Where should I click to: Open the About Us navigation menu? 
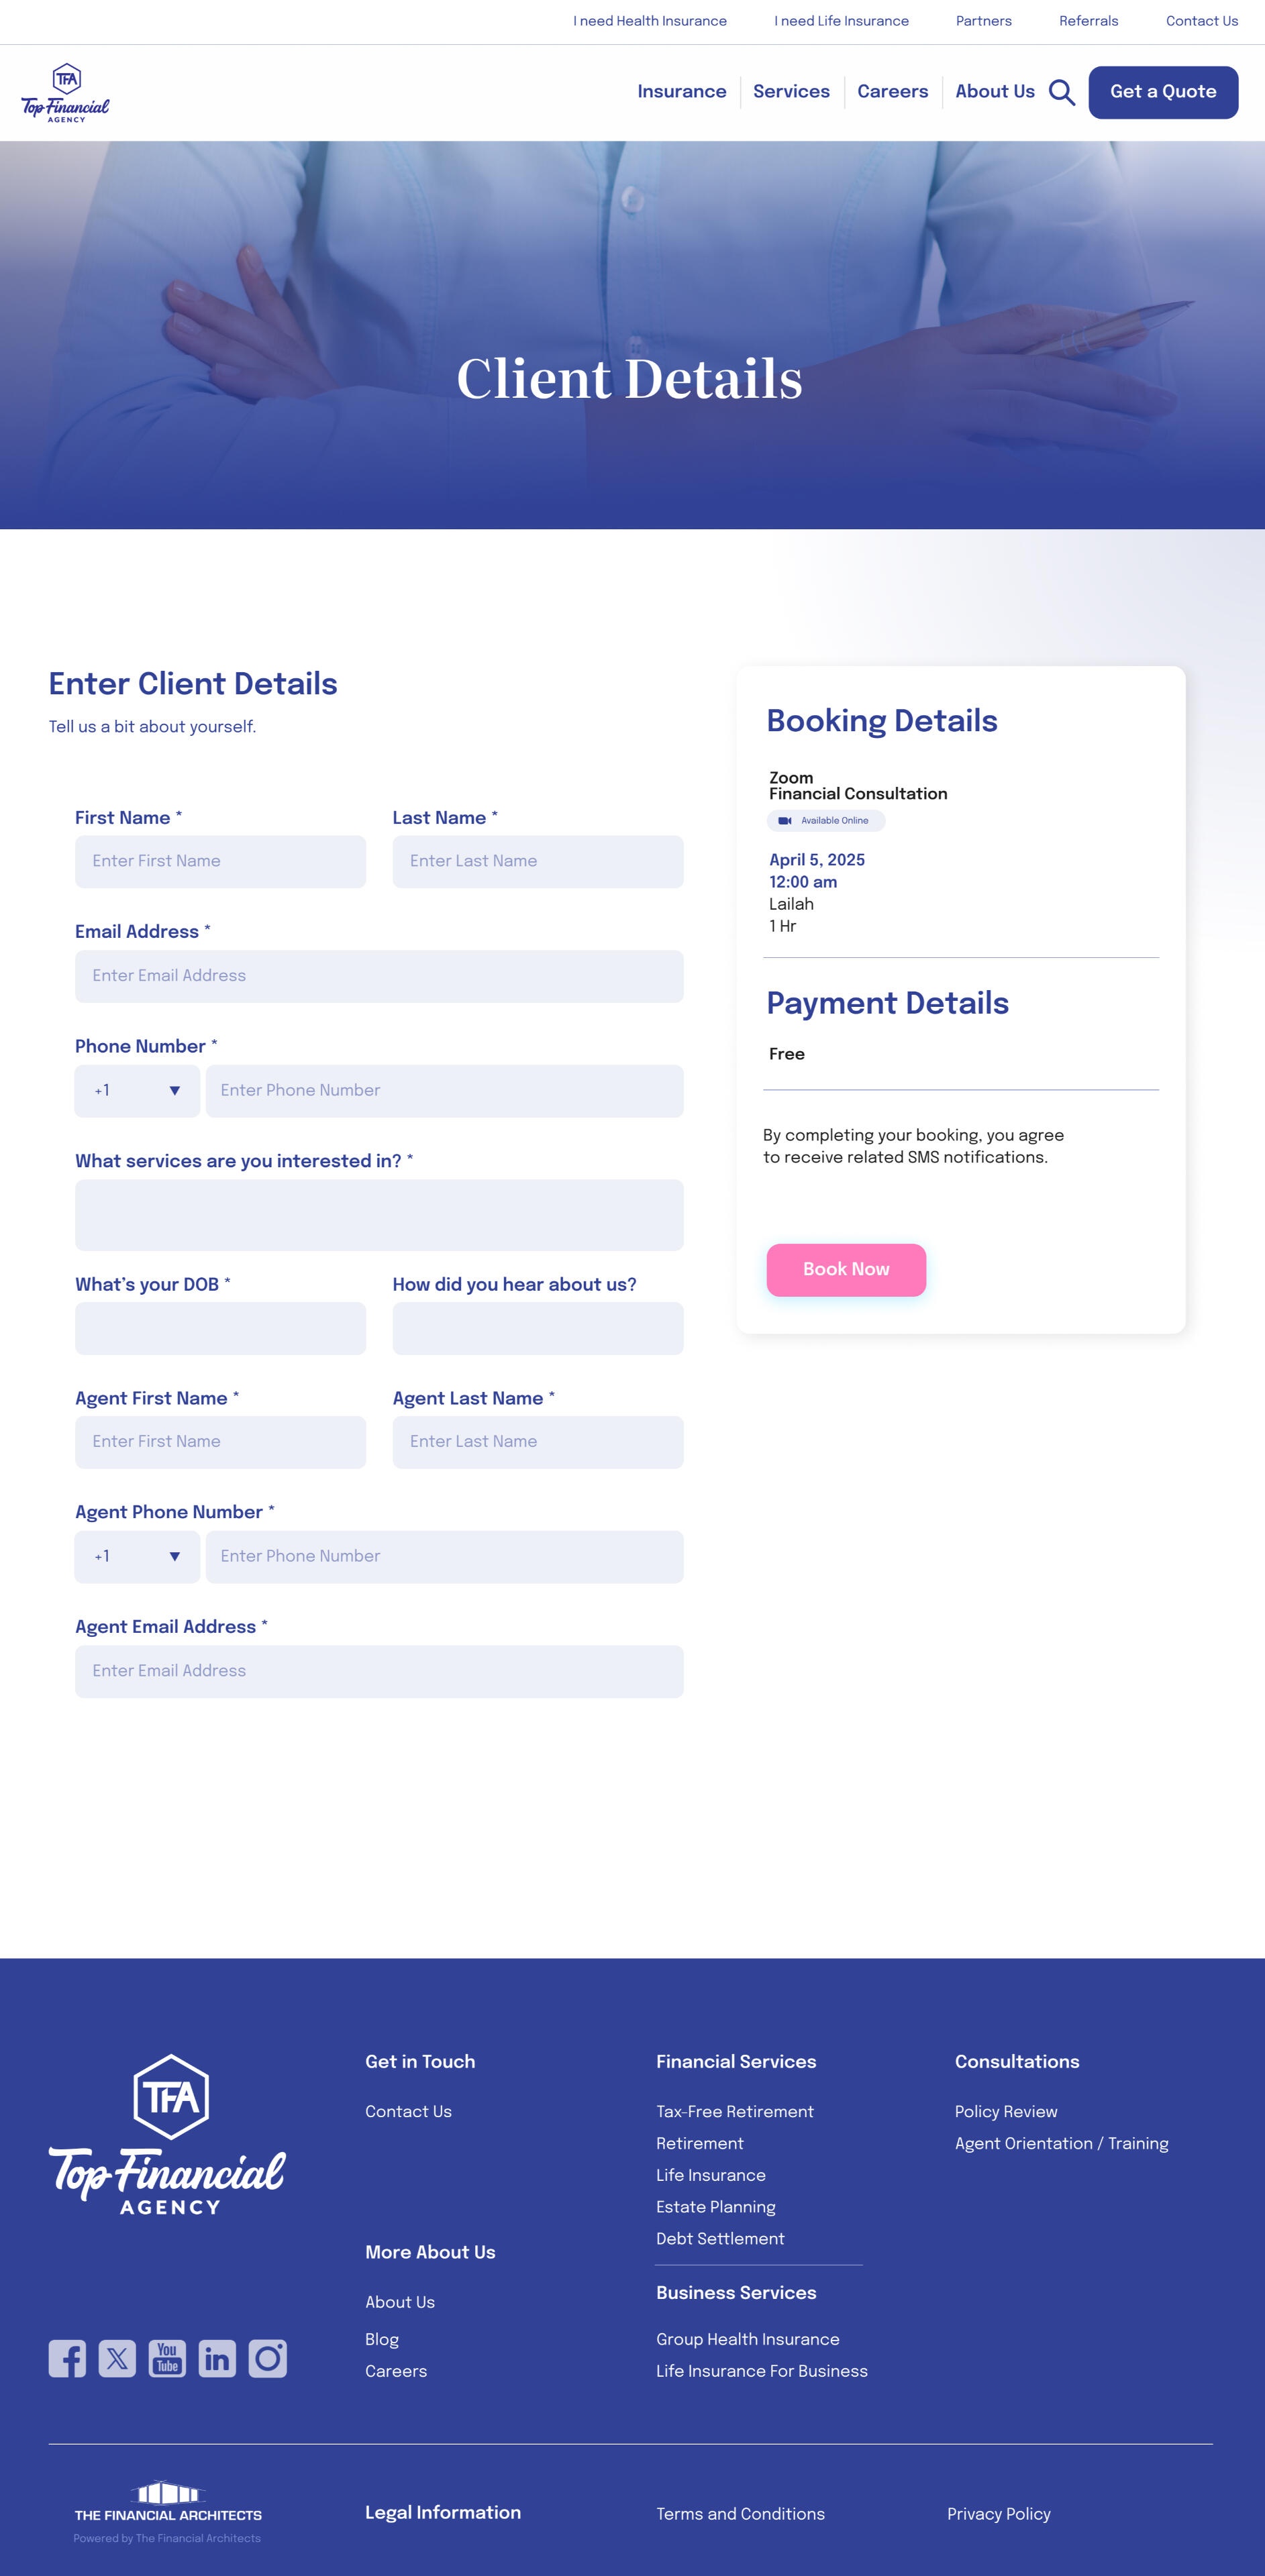(x=994, y=92)
